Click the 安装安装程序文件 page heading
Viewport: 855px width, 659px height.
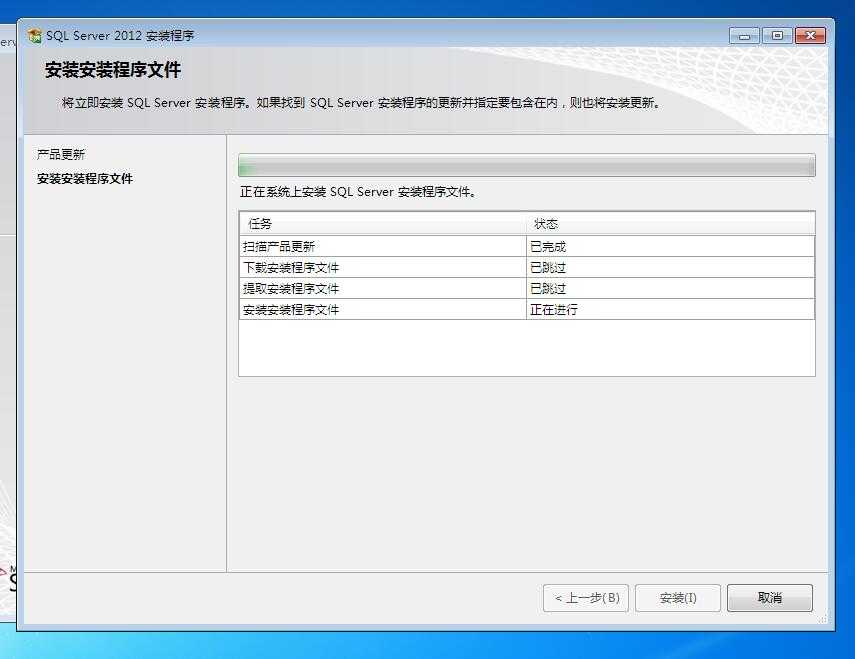(x=113, y=70)
